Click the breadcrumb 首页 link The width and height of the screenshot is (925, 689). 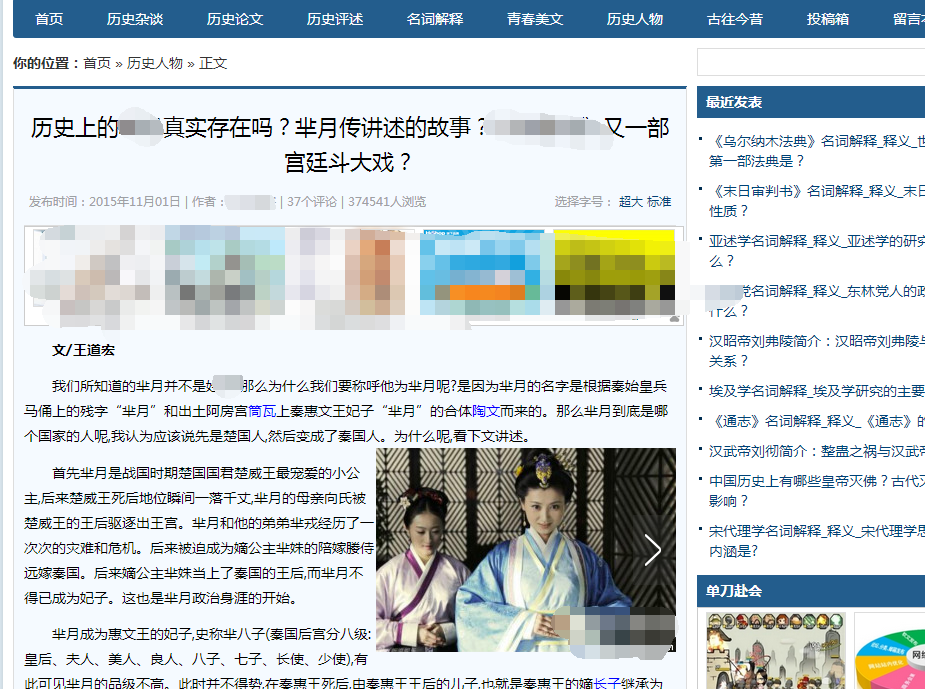point(97,63)
